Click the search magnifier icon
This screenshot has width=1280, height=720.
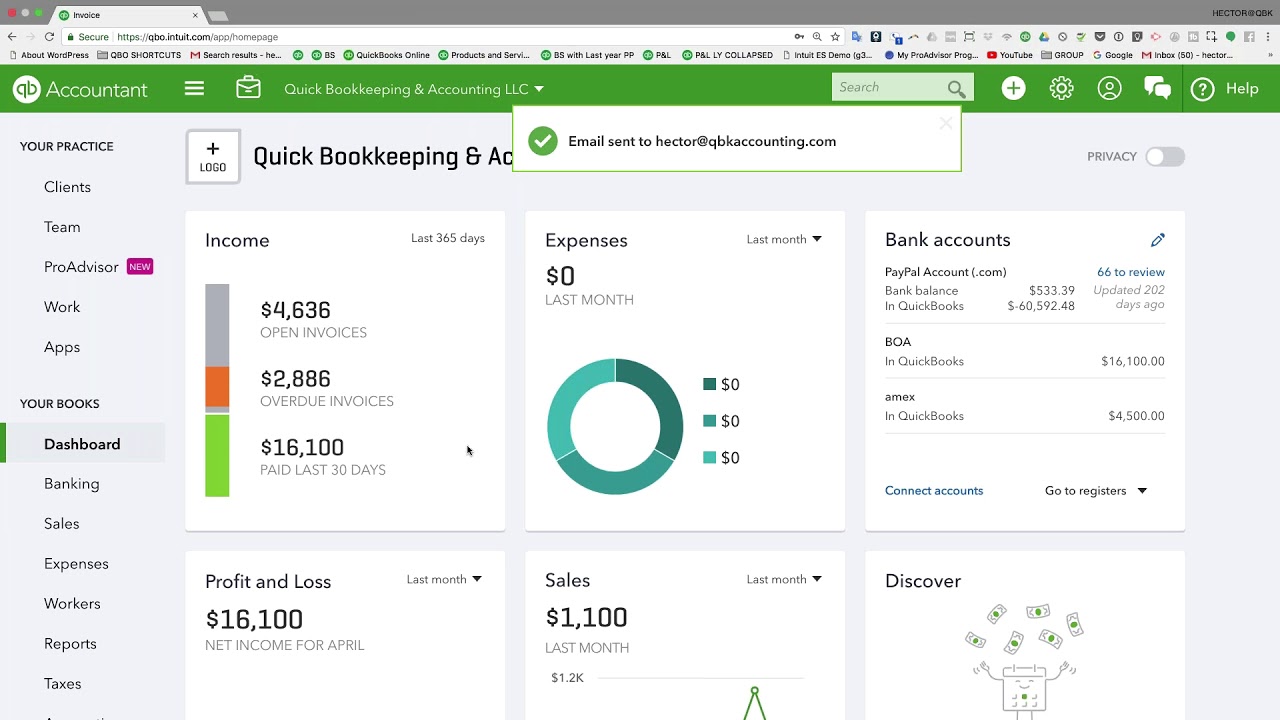(956, 88)
